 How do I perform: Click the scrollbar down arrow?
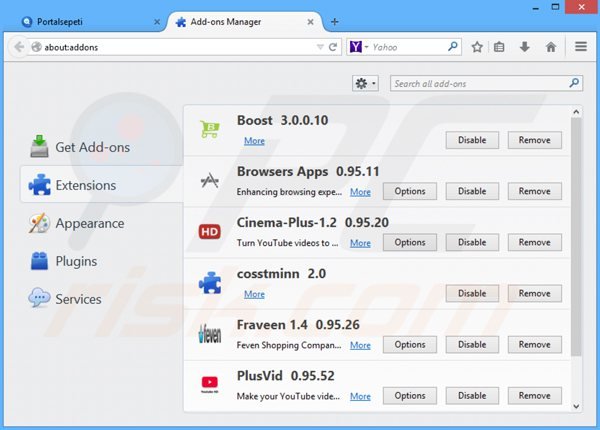(576, 406)
